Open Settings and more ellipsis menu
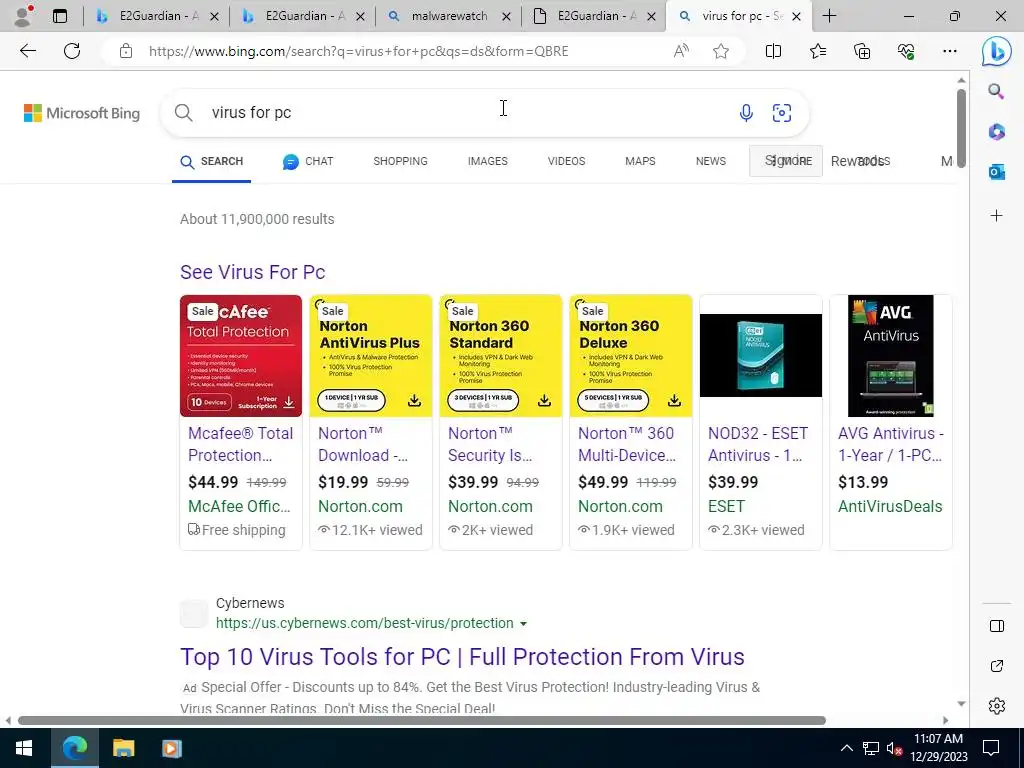Image resolution: width=1024 pixels, height=768 pixels. [x=950, y=51]
